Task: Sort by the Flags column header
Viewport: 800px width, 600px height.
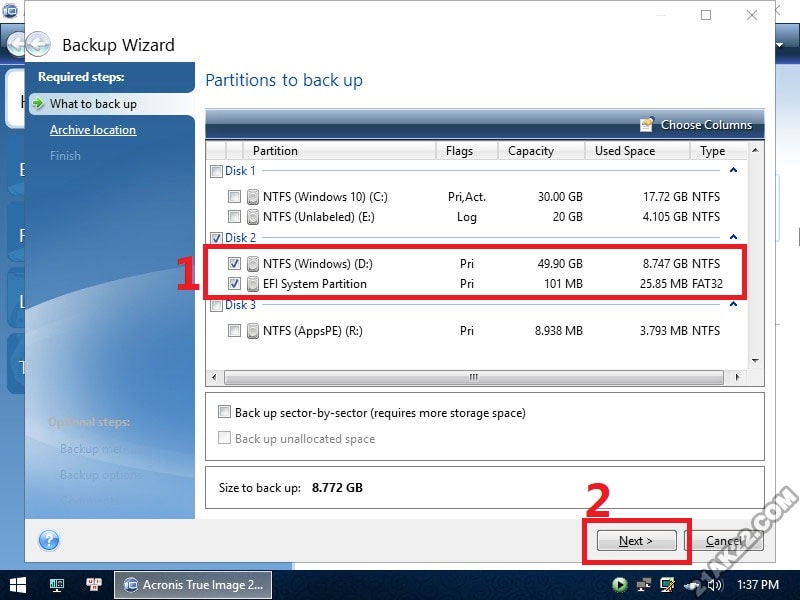Action: click(x=466, y=151)
